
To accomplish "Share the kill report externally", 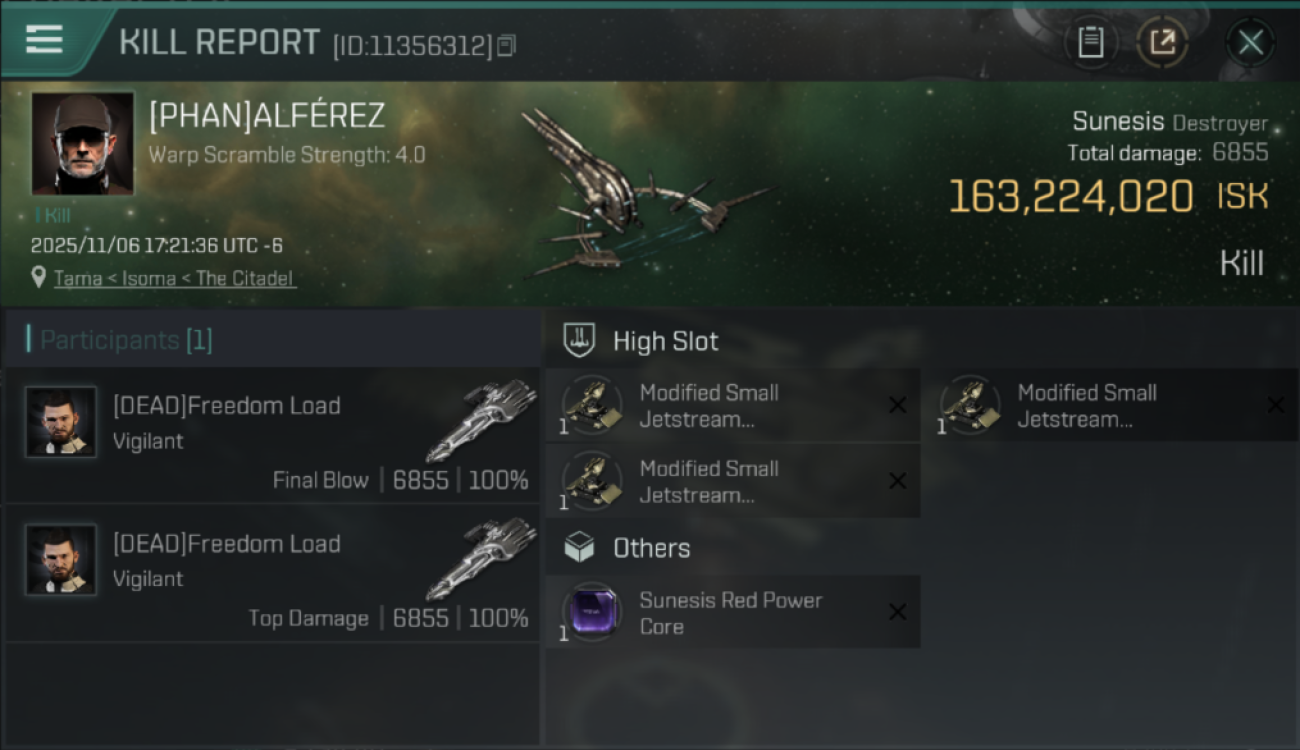I will pos(1162,43).
